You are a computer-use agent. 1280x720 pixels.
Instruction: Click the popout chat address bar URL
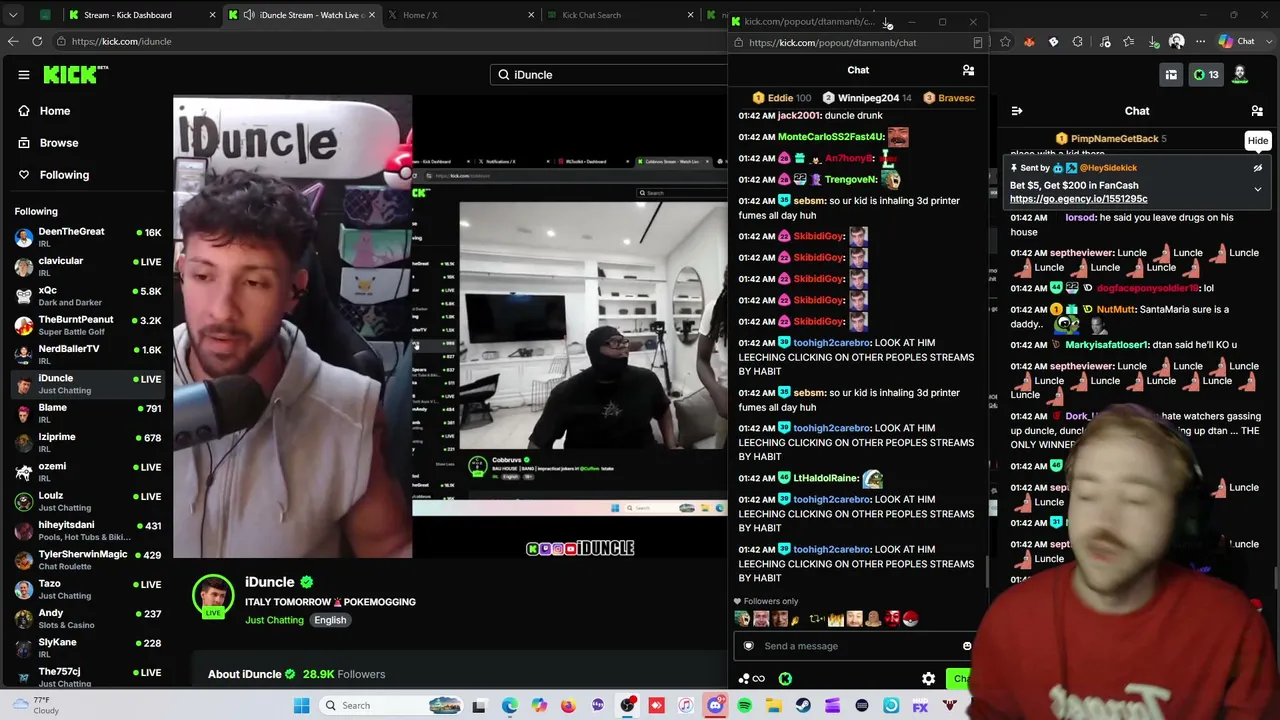832,43
